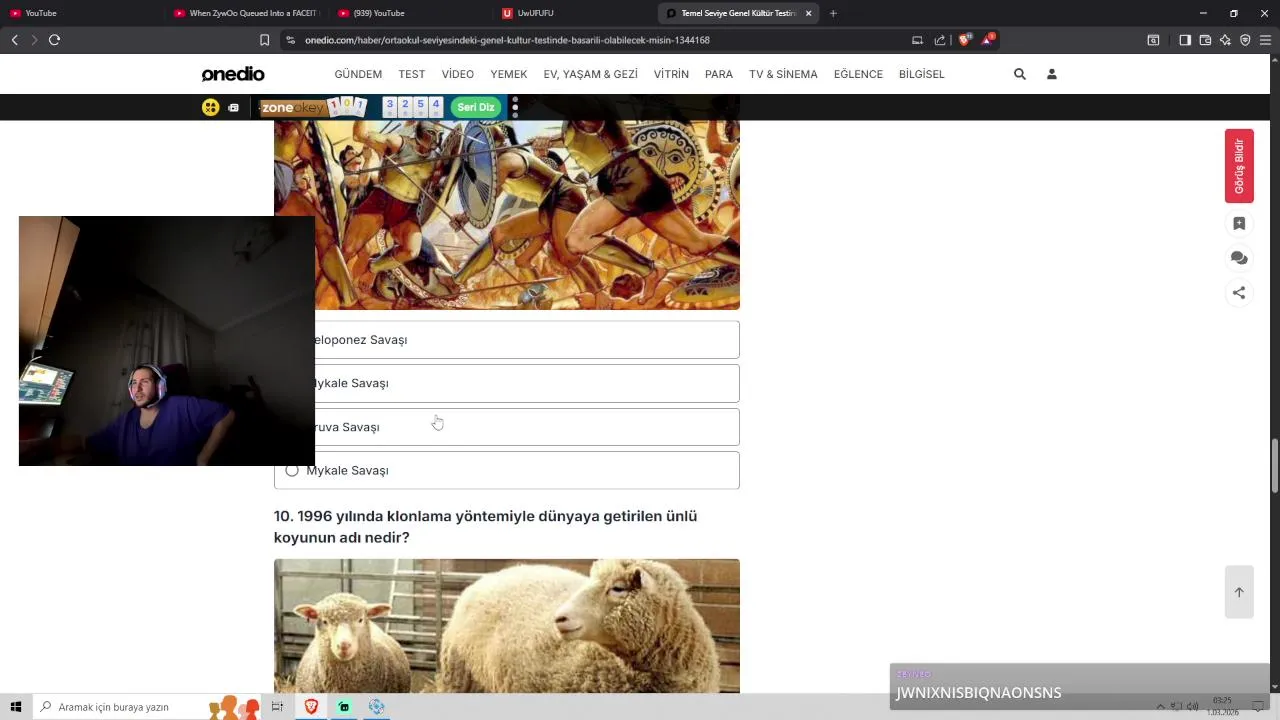This screenshot has height=720, width=1280.
Task: Click the Brave icon in the taskbar
Action: 311,707
